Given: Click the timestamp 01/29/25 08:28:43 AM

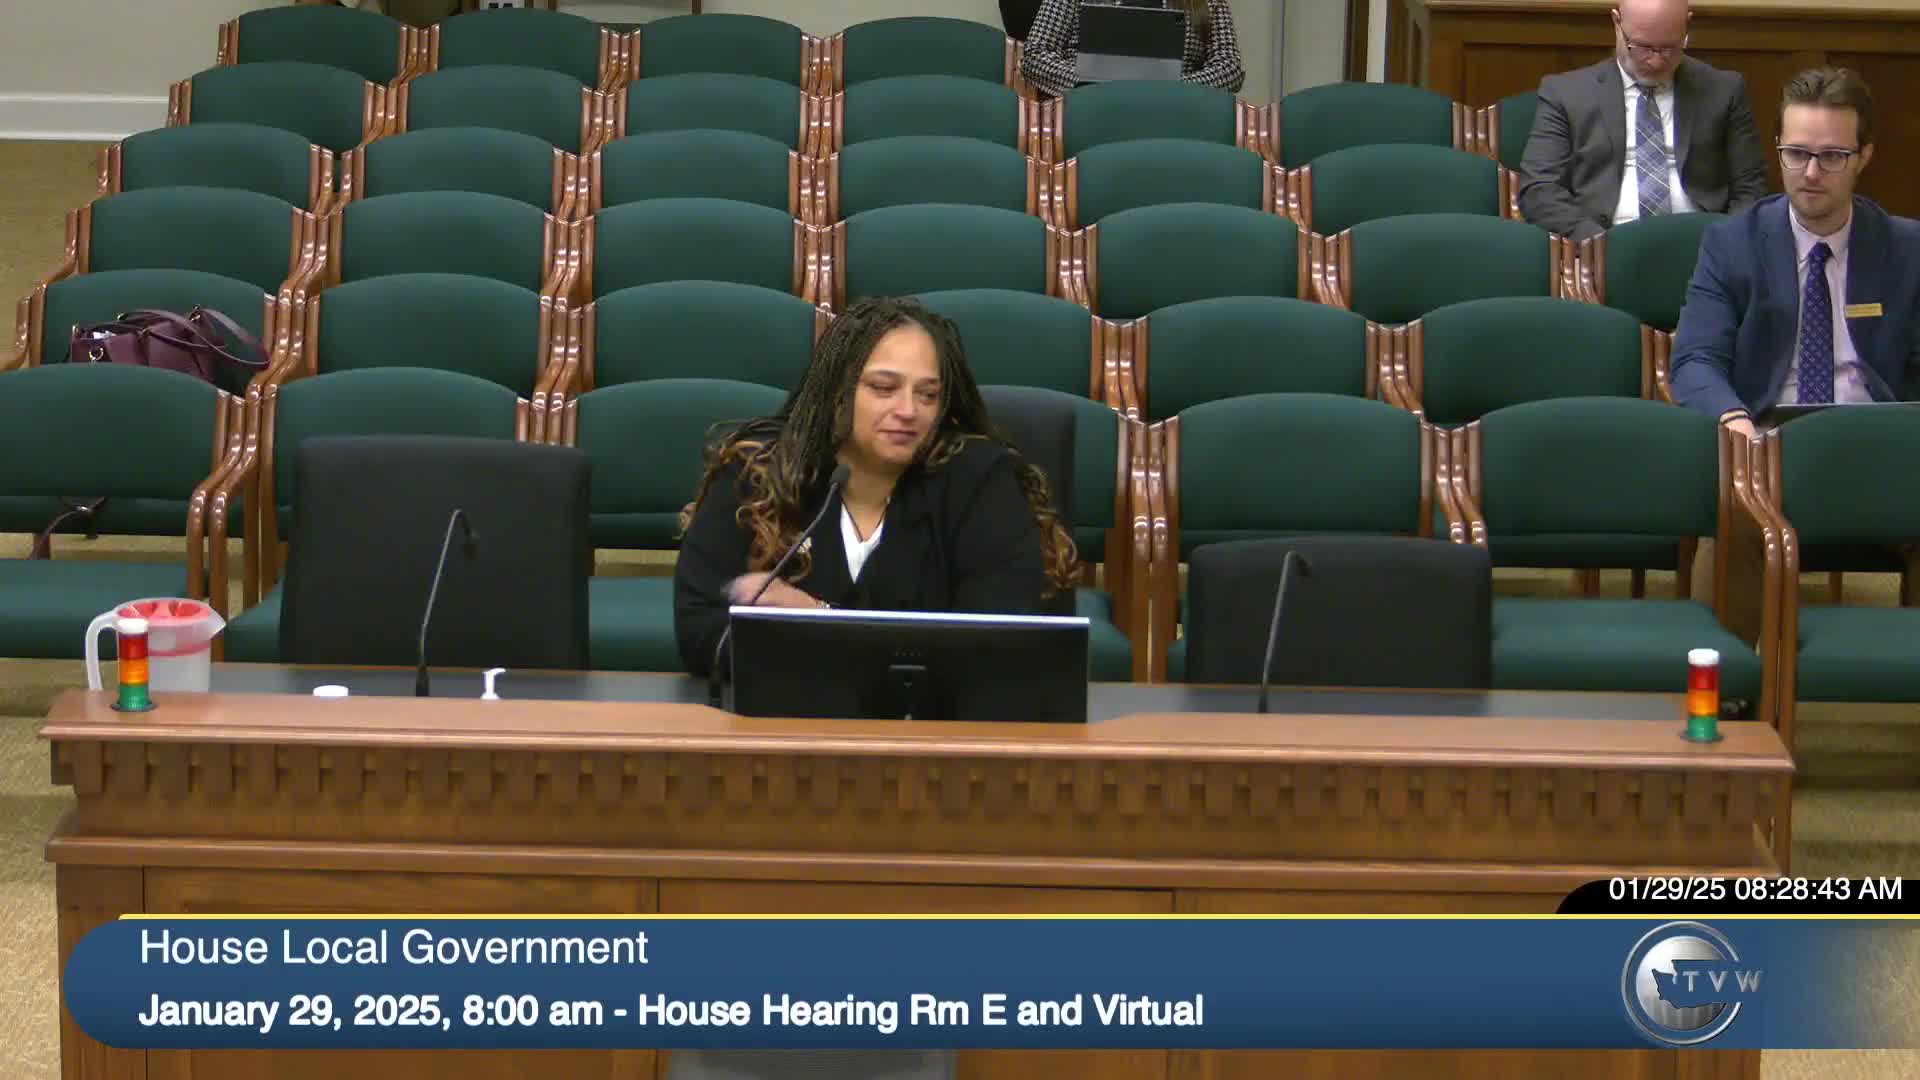Looking at the screenshot, I should 1754,889.
